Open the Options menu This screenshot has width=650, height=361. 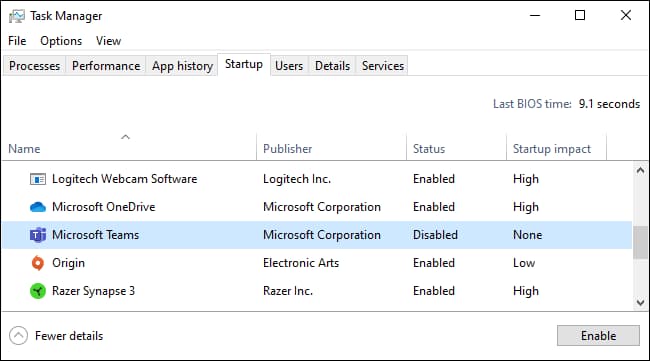click(x=61, y=41)
